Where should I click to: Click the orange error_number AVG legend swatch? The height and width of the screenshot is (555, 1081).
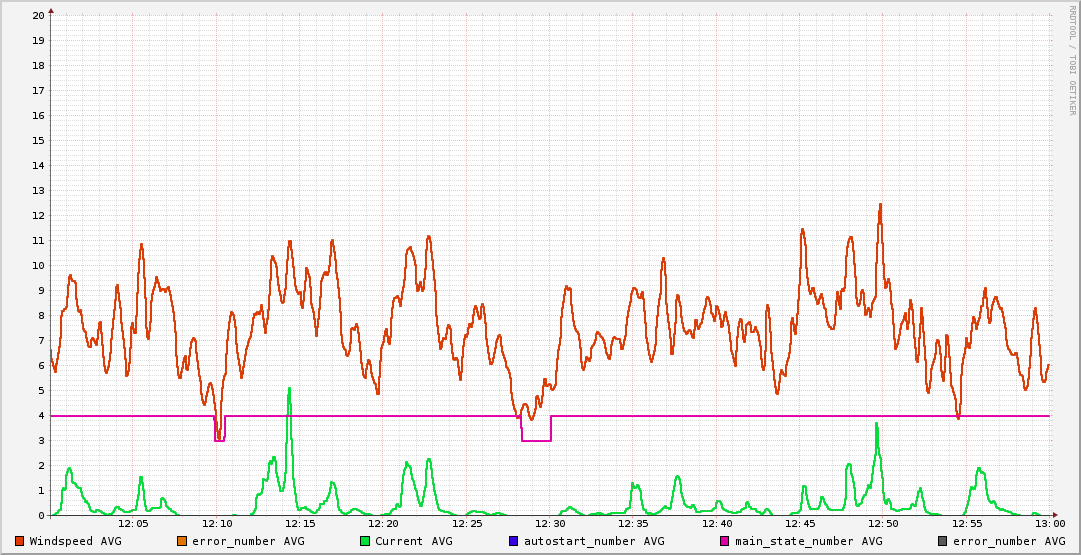coord(182,541)
